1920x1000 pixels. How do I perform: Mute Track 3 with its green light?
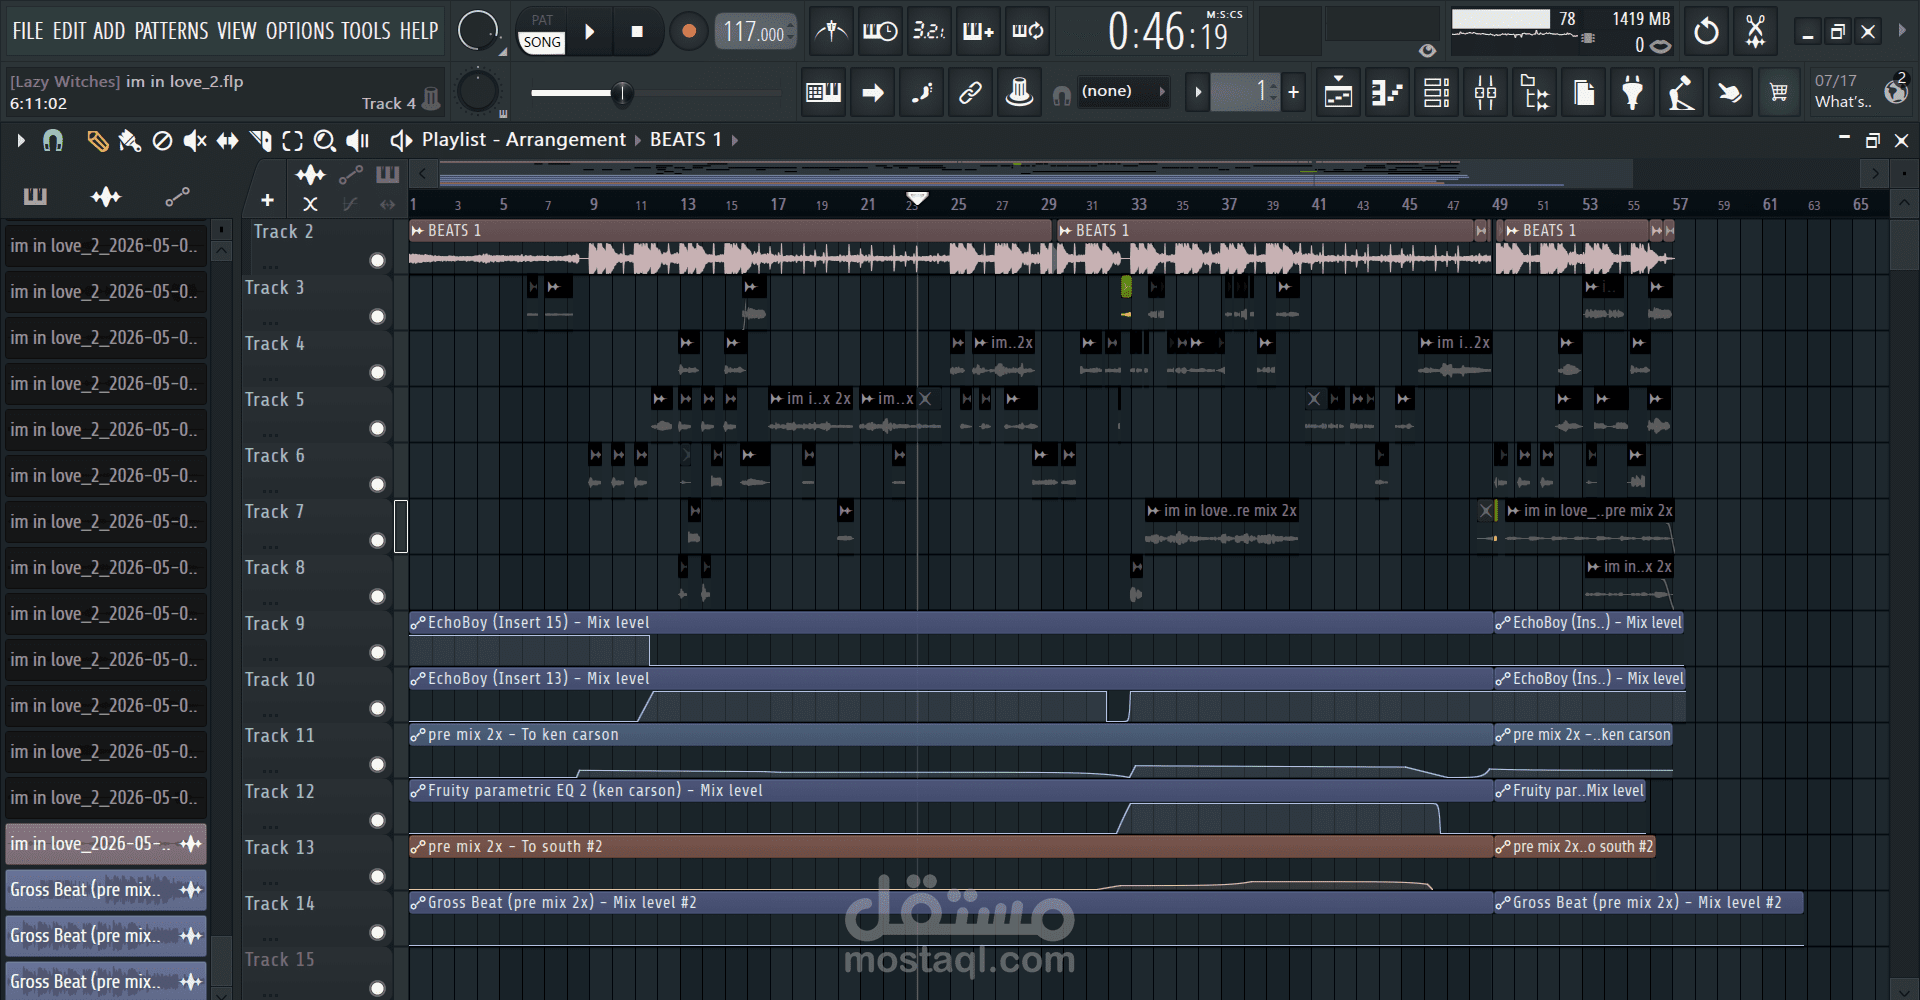[x=377, y=317]
